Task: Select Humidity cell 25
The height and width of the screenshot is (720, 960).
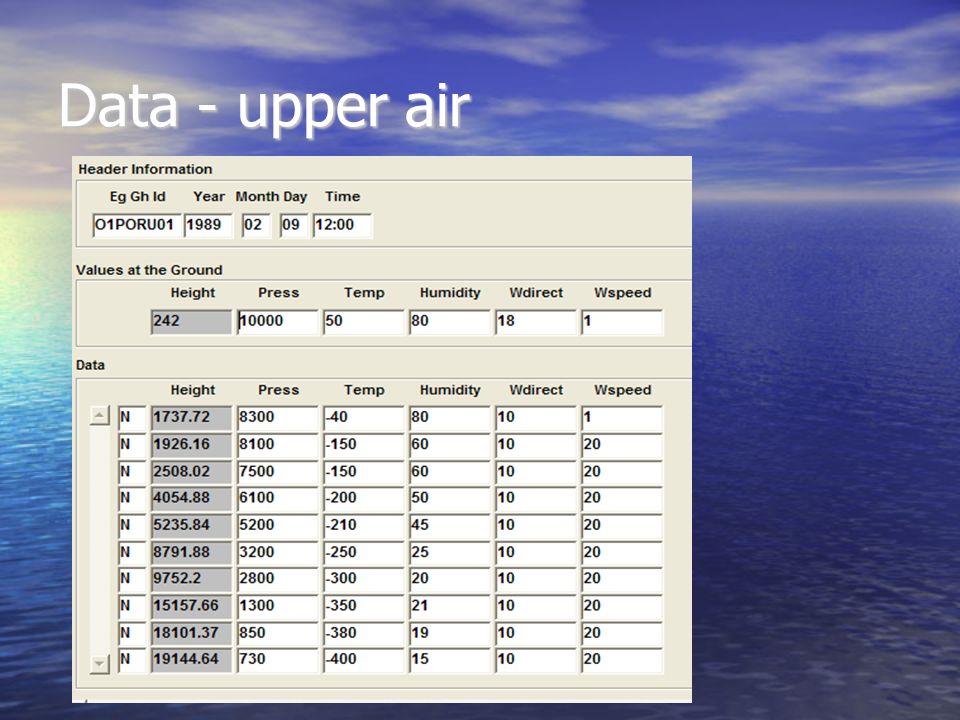Action: pyautogui.click(x=450, y=553)
